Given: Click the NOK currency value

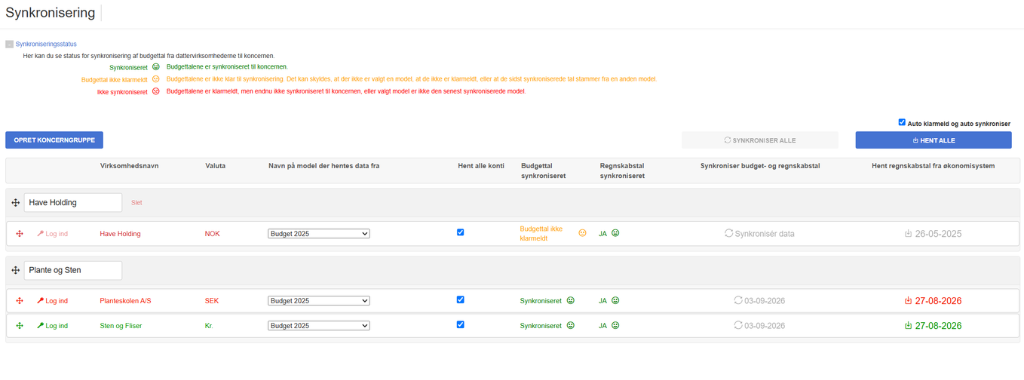Looking at the screenshot, I should point(212,234).
